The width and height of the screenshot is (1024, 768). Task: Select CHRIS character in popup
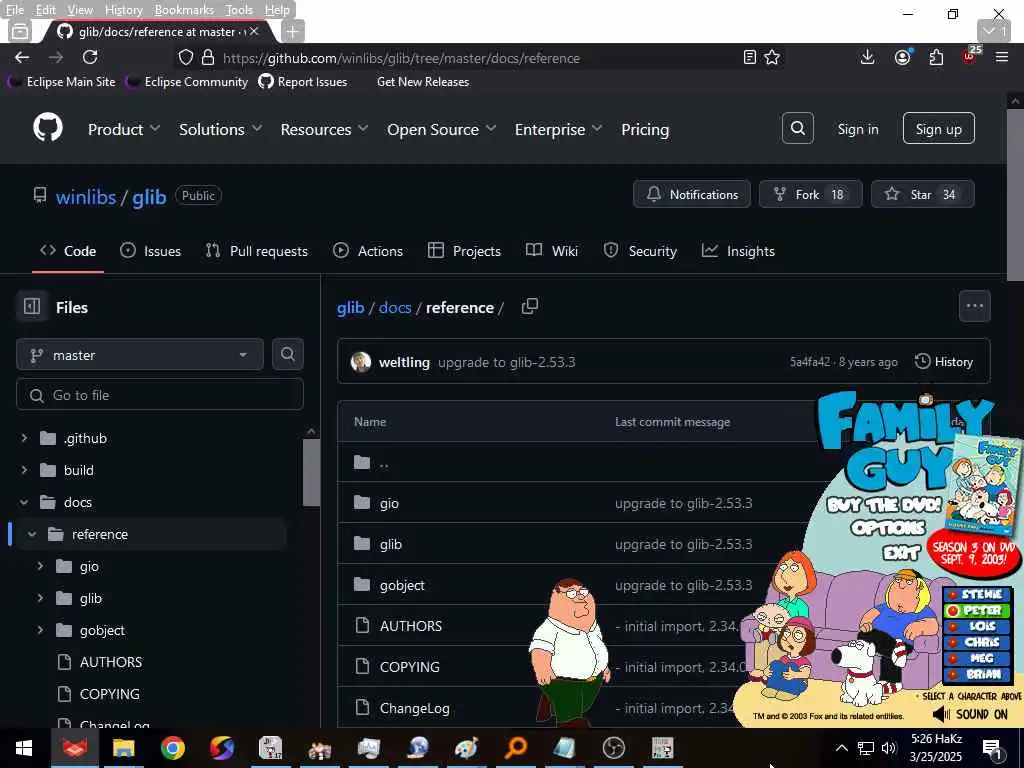click(977, 642)
